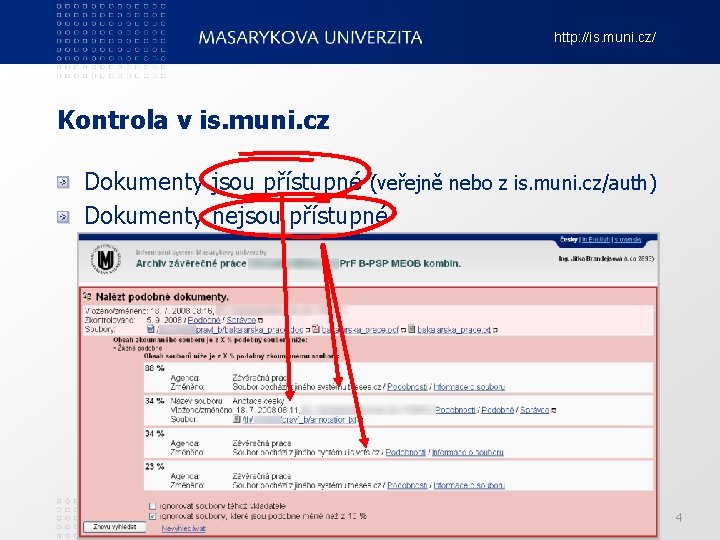Click new-window icon after Správce in Anotace row
This screenshot has height=540, width=720.
click(x=553, y=410)
